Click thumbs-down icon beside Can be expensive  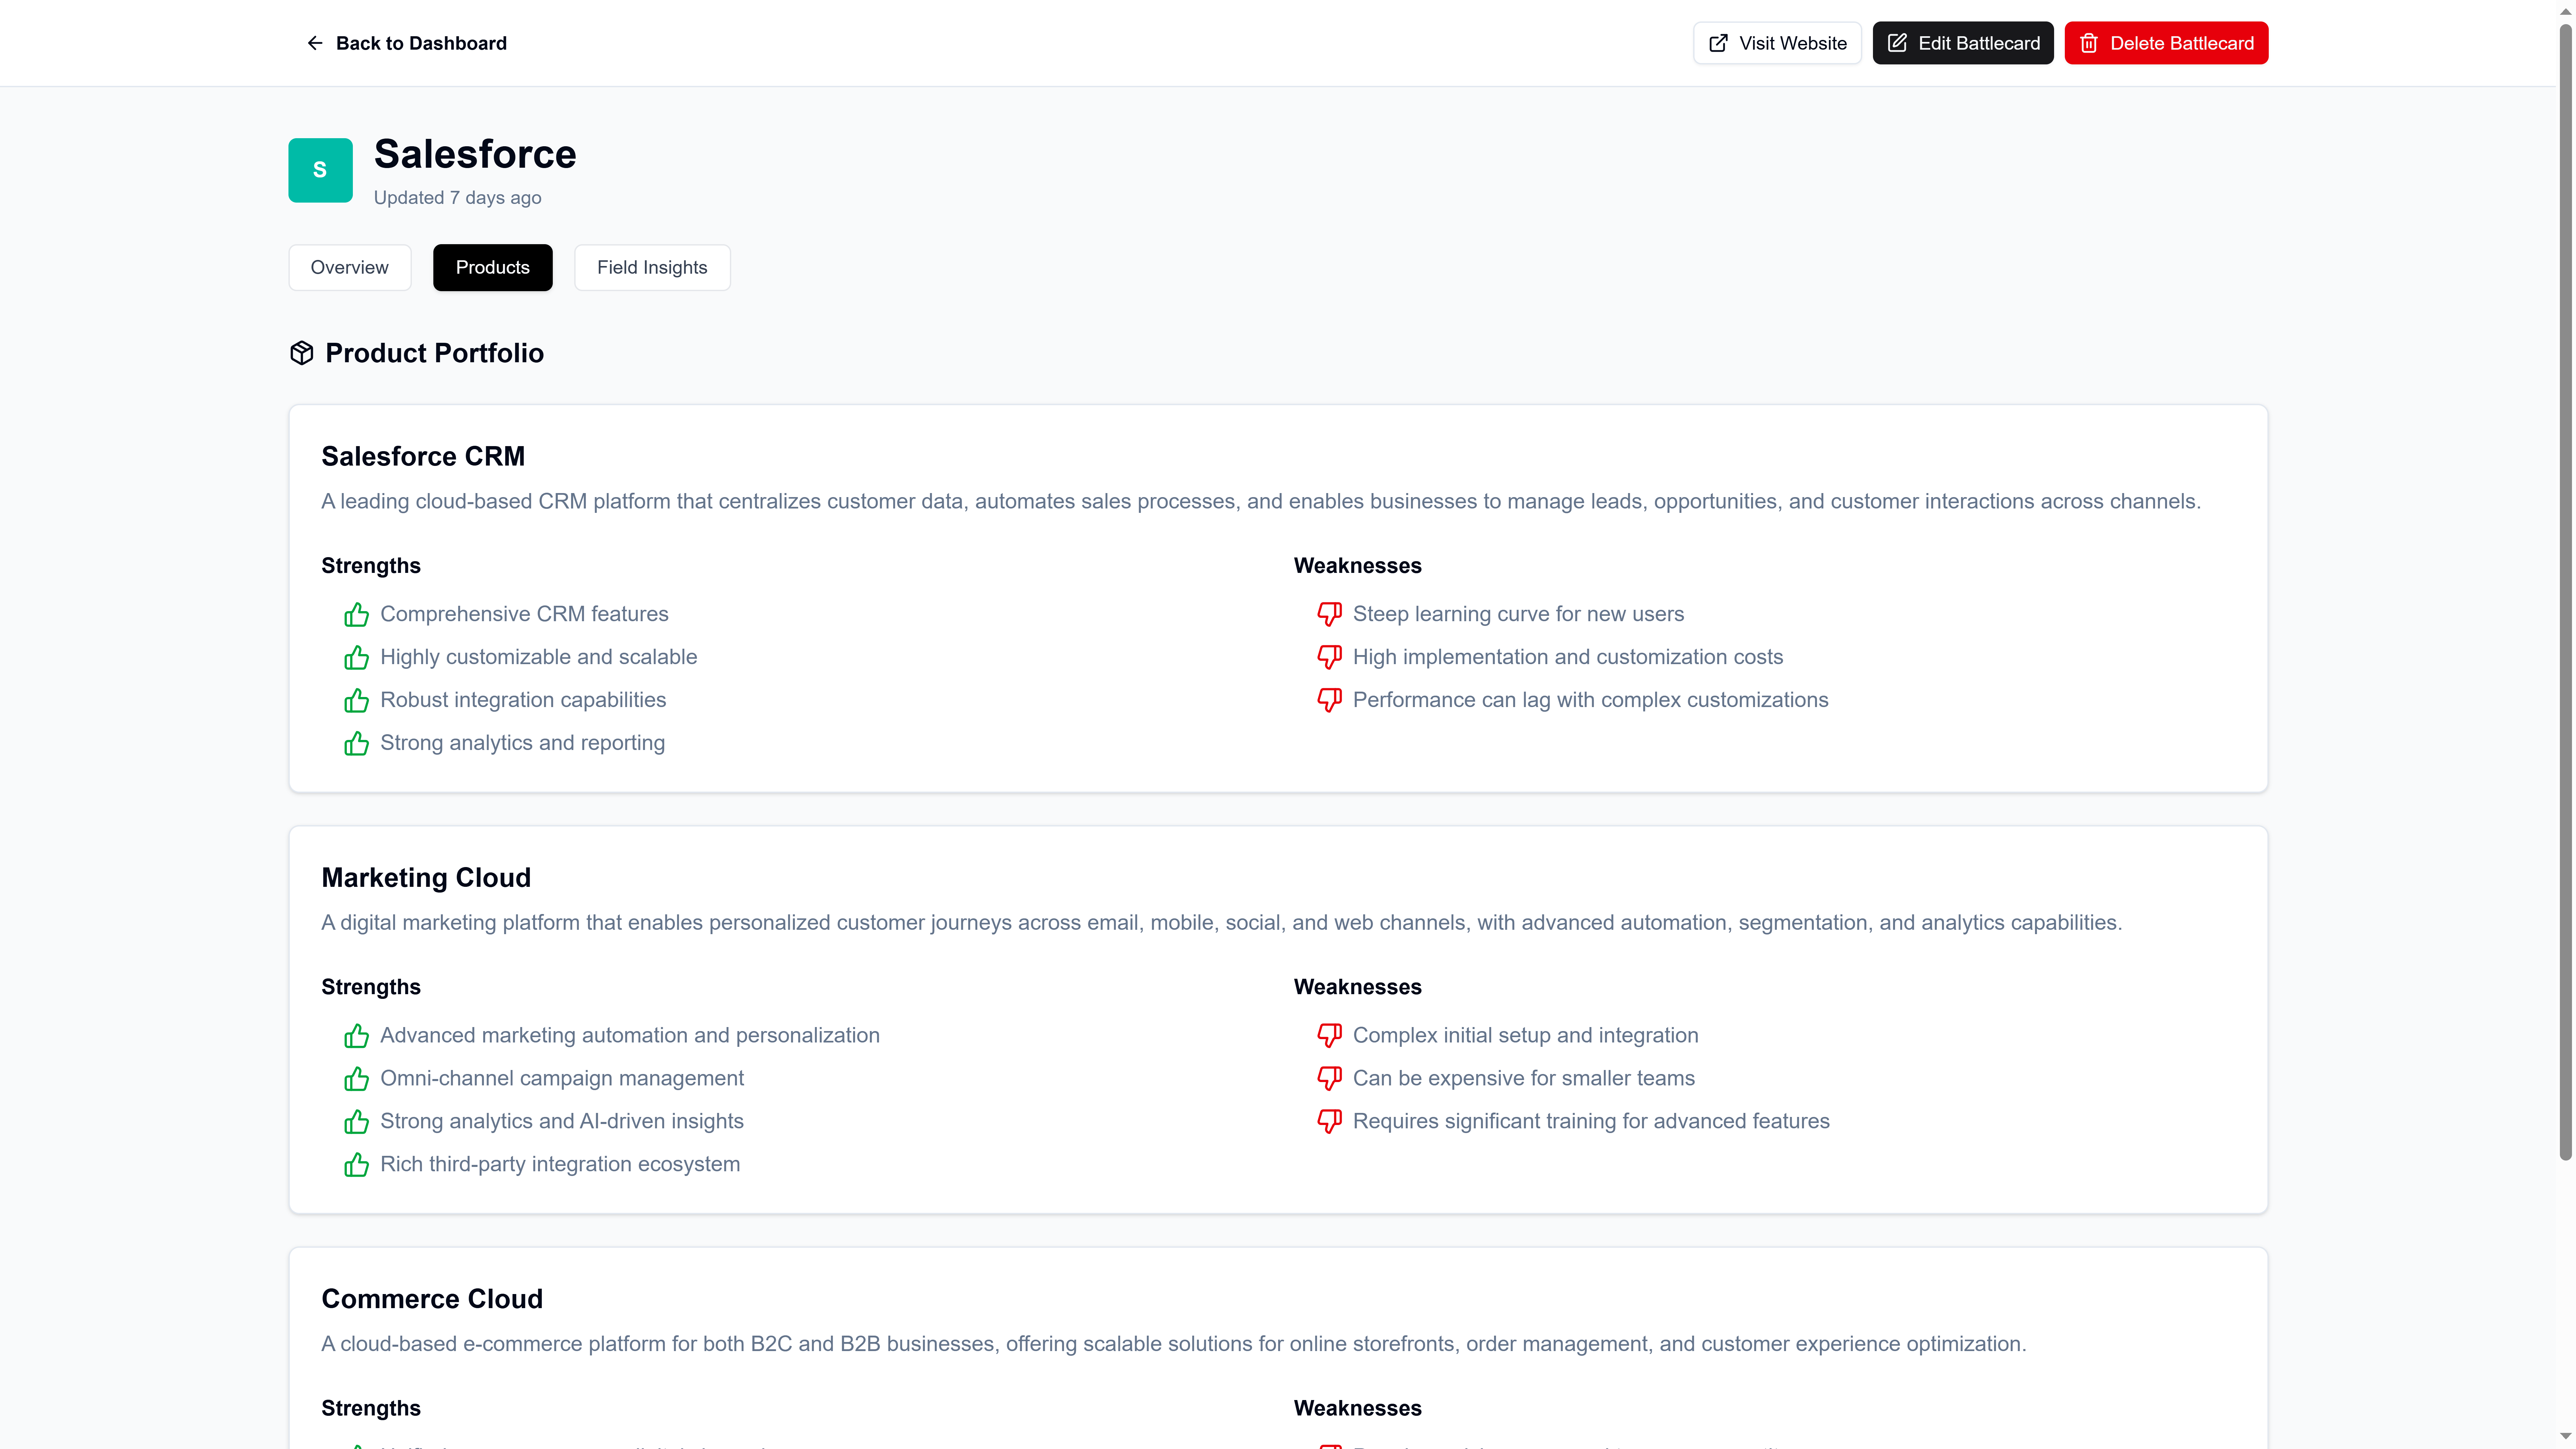[1329, 1078]
